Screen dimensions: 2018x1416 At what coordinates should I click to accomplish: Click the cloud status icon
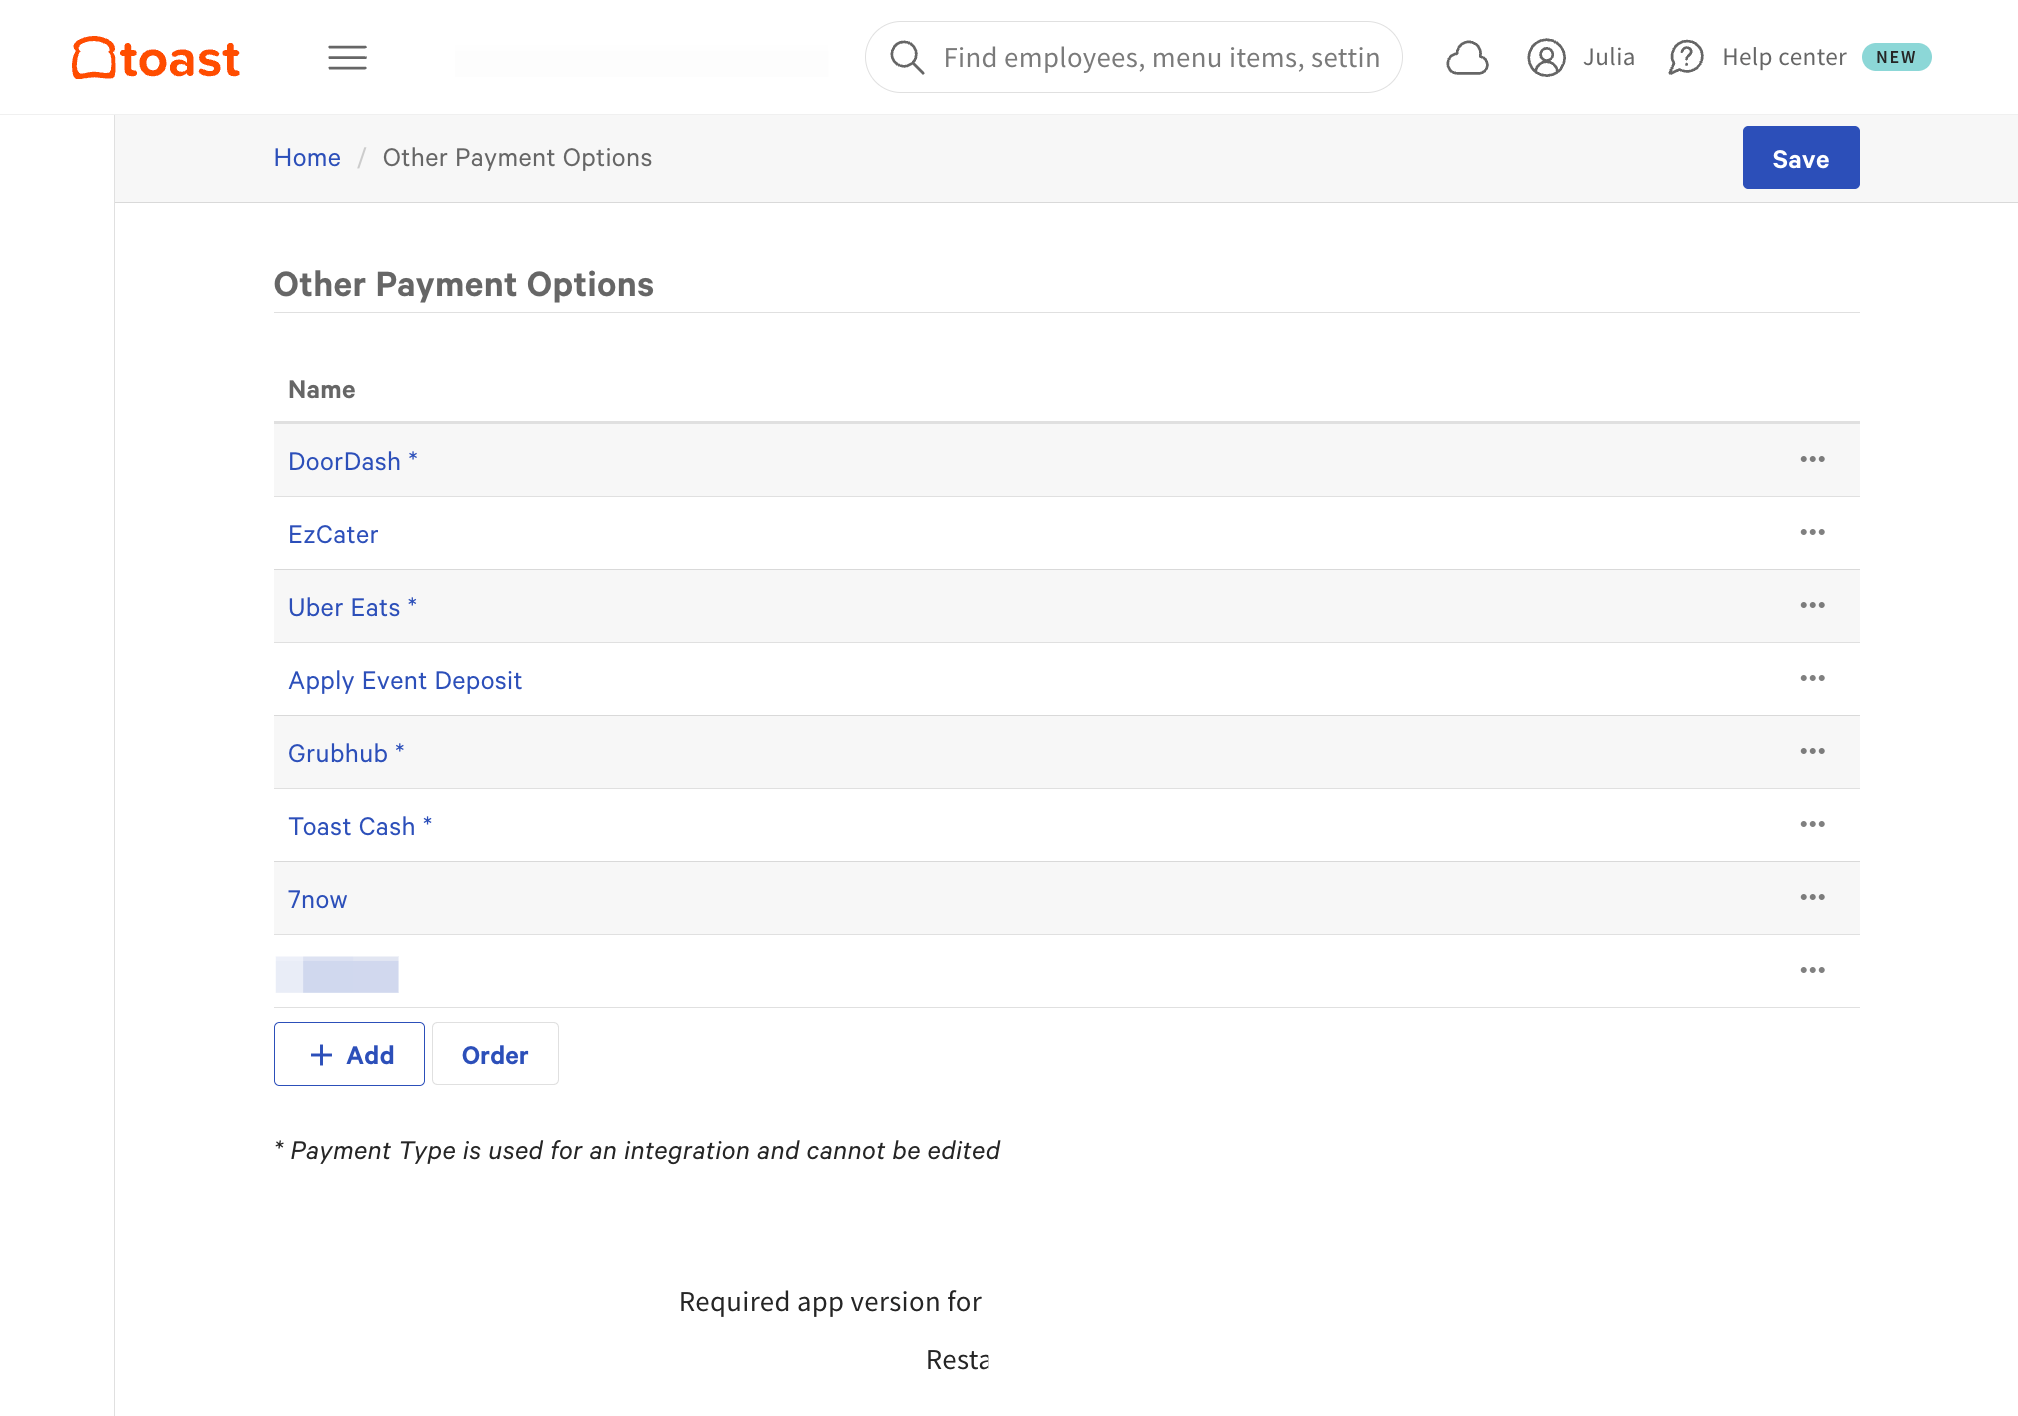(x=1467, y=58)
